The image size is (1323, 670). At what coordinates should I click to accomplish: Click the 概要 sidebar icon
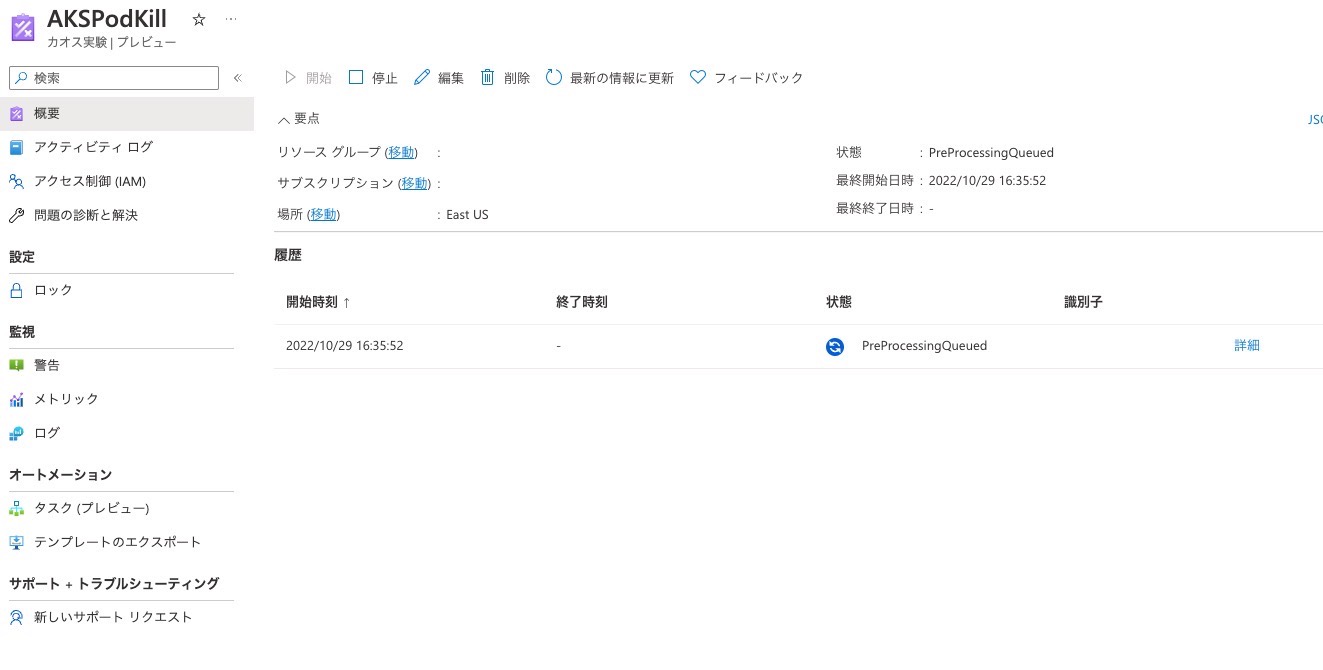17,114
